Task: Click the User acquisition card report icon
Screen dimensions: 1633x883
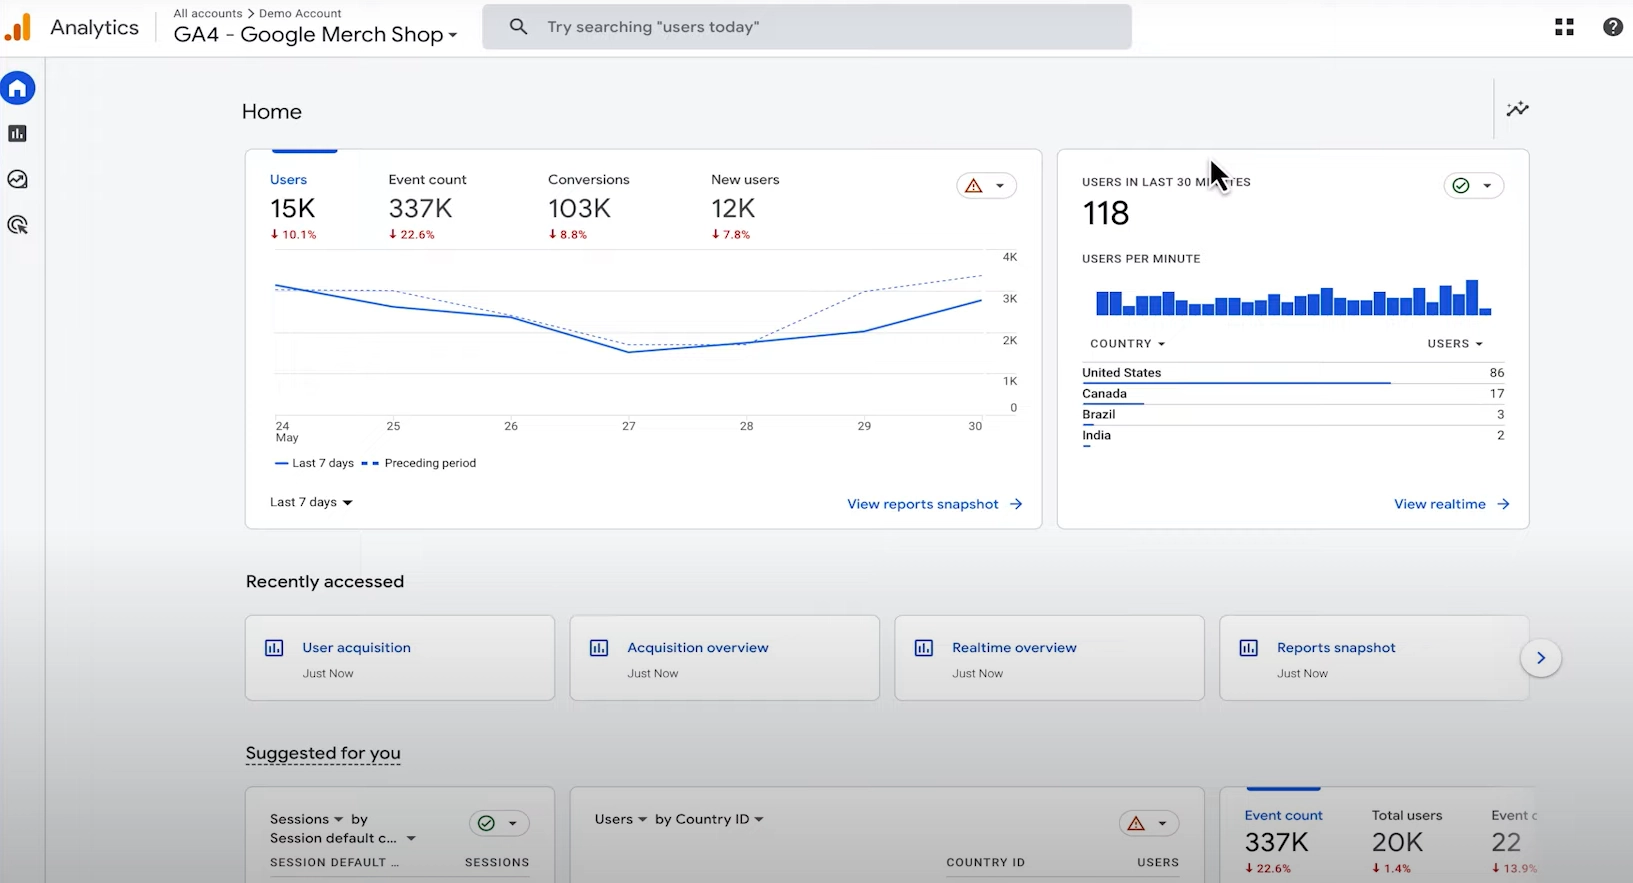Action: click(274, 648)
